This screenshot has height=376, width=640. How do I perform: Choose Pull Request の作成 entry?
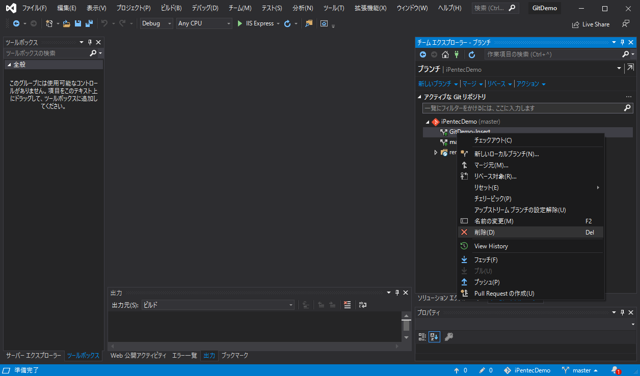pos(530,294)
